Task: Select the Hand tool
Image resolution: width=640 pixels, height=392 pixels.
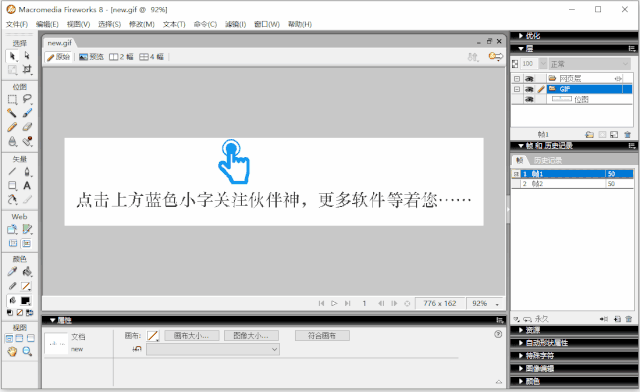Action: point(12,351)
